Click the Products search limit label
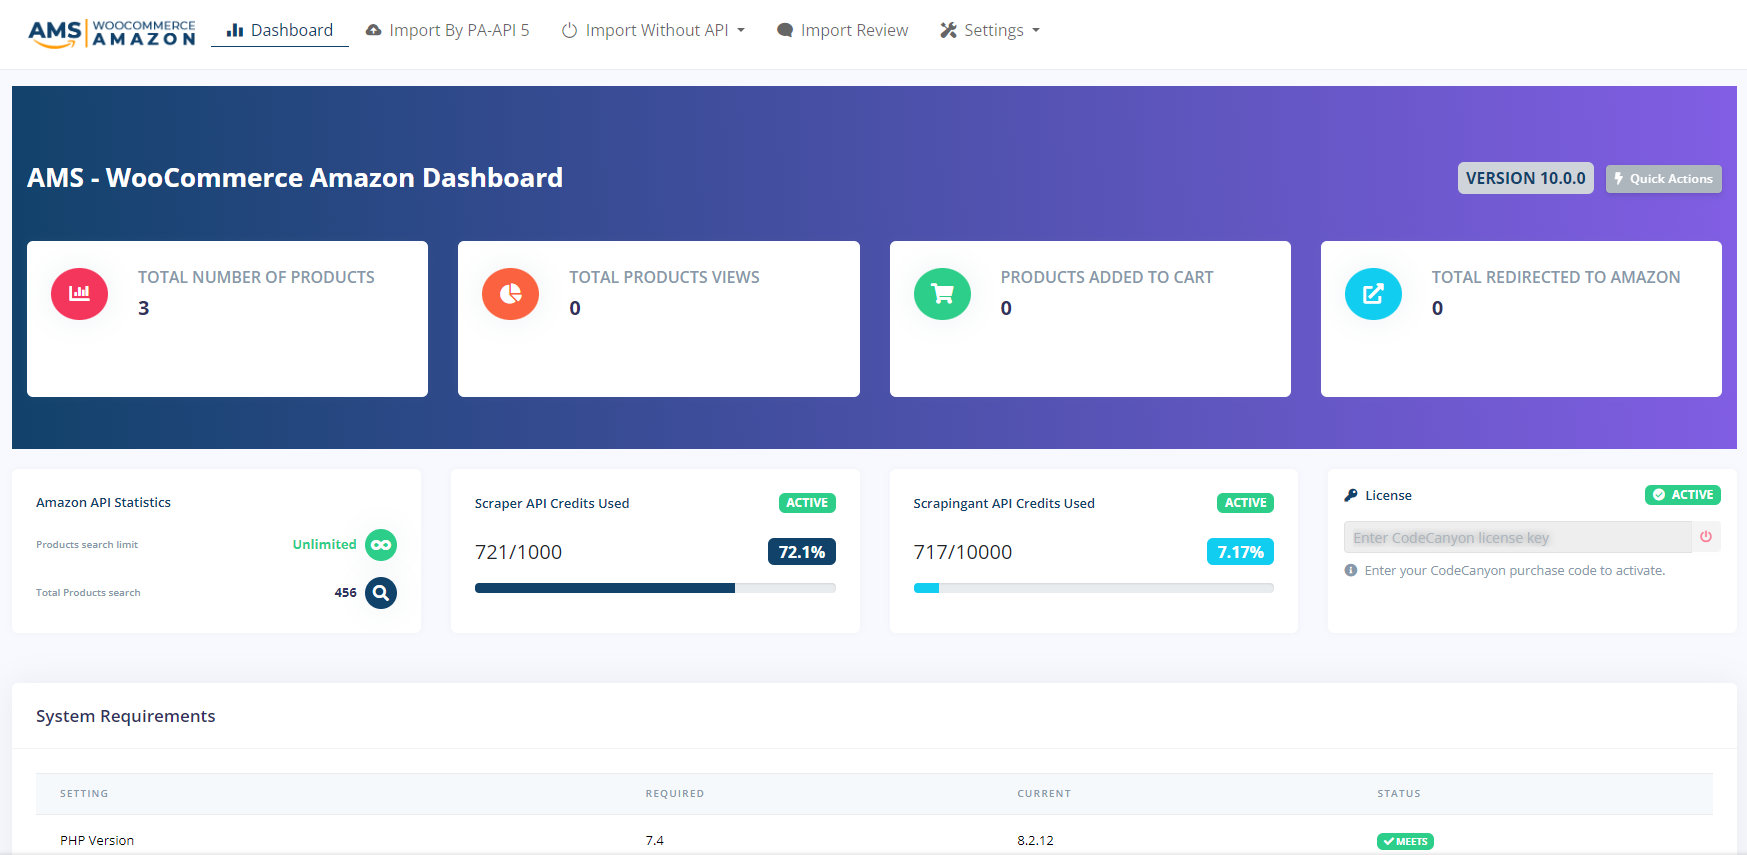The image size is (1747, 855). [x=87, y=545]
